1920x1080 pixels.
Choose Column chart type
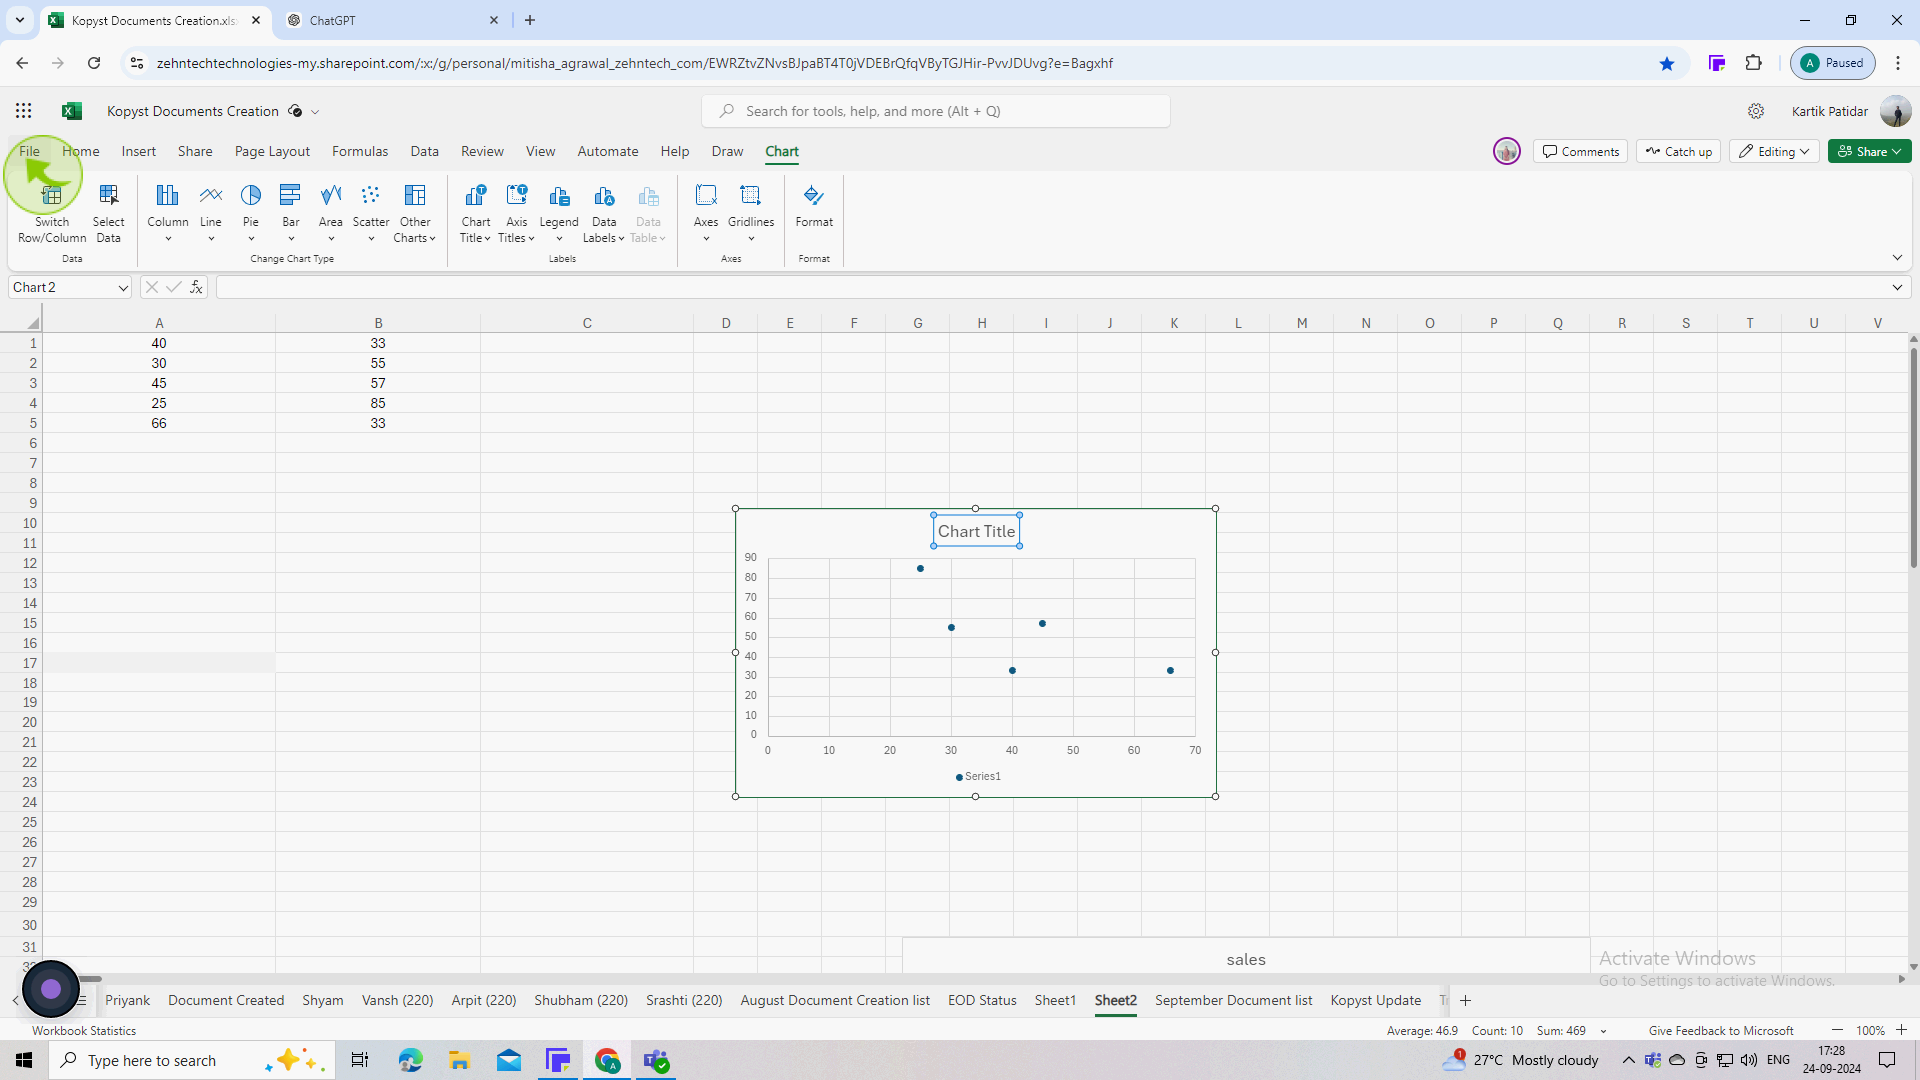pyautogui.click(x=168, y=213)
